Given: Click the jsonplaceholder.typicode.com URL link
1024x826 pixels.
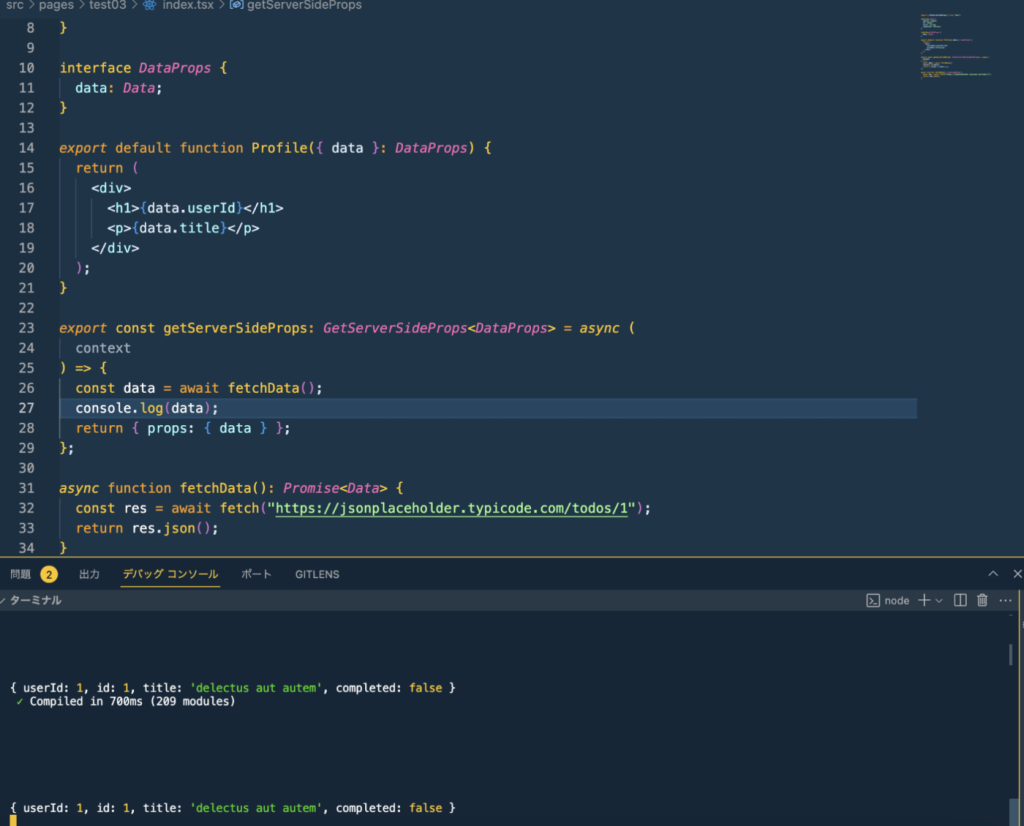Looking at the screenshot, I should click(457, 508).
